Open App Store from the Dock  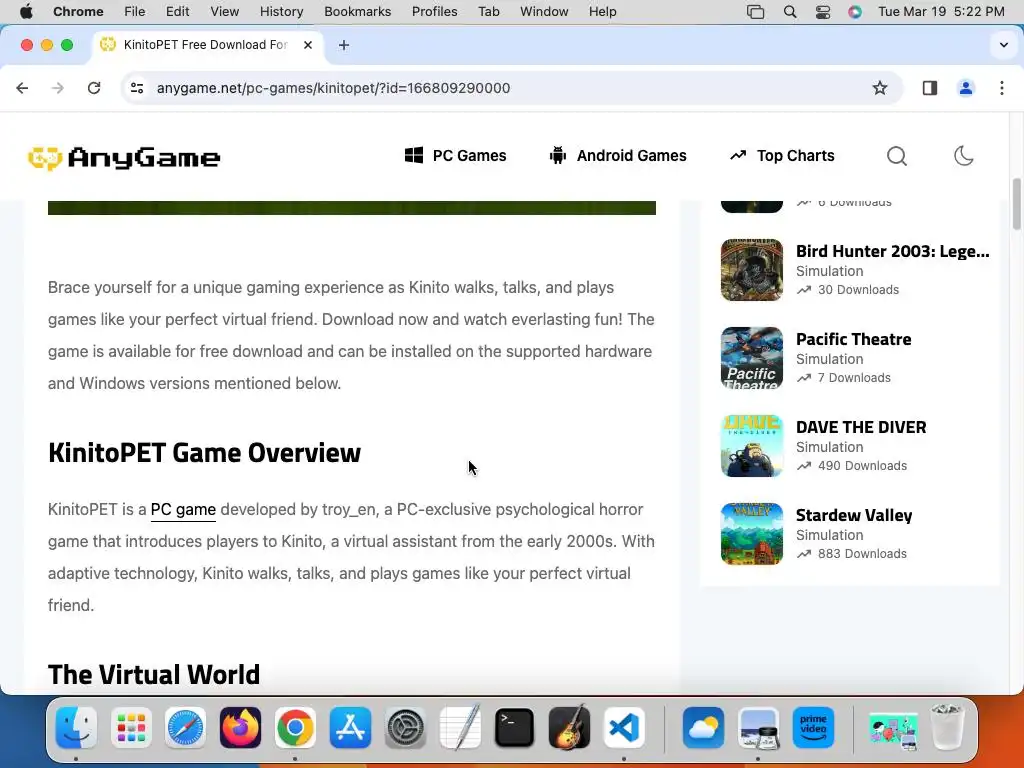(x=350, y=727)
